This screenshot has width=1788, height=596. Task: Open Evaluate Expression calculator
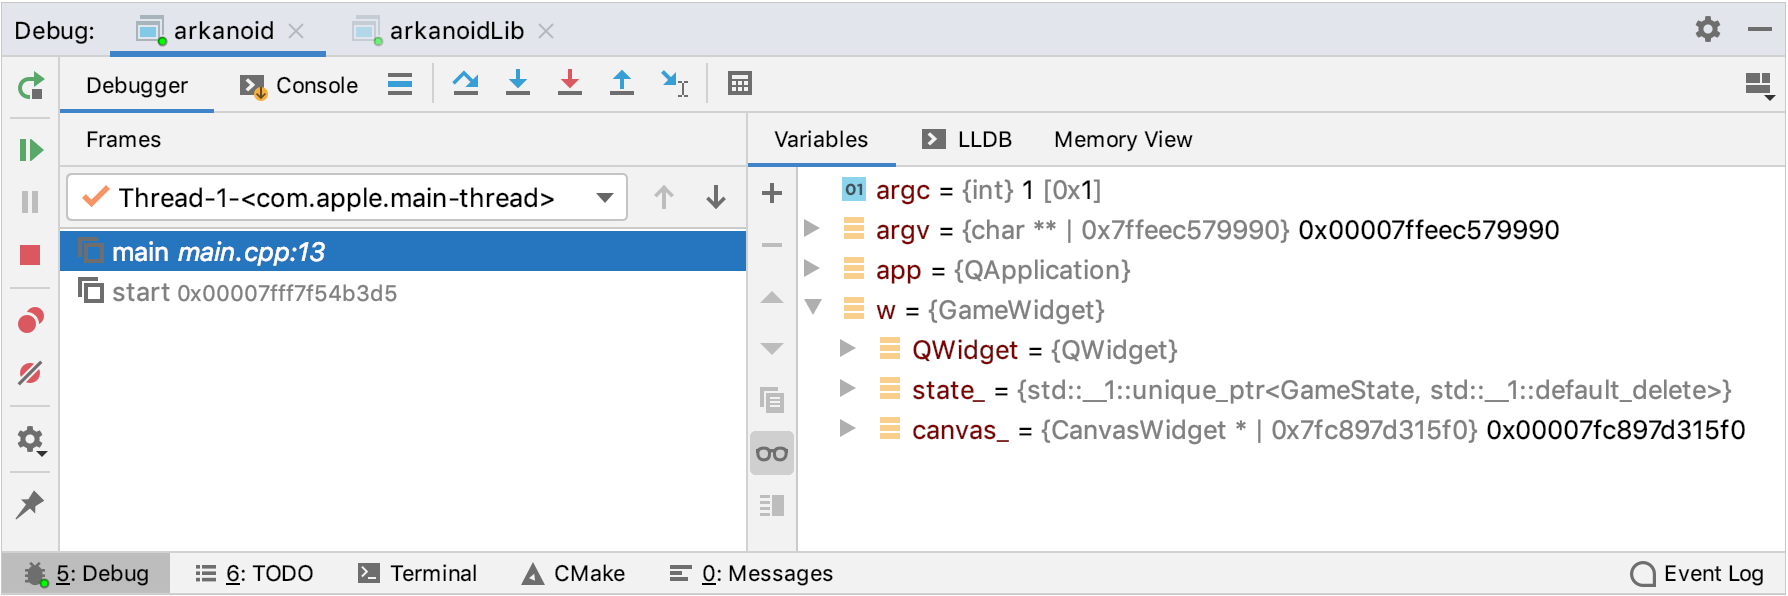click(740, 84)
